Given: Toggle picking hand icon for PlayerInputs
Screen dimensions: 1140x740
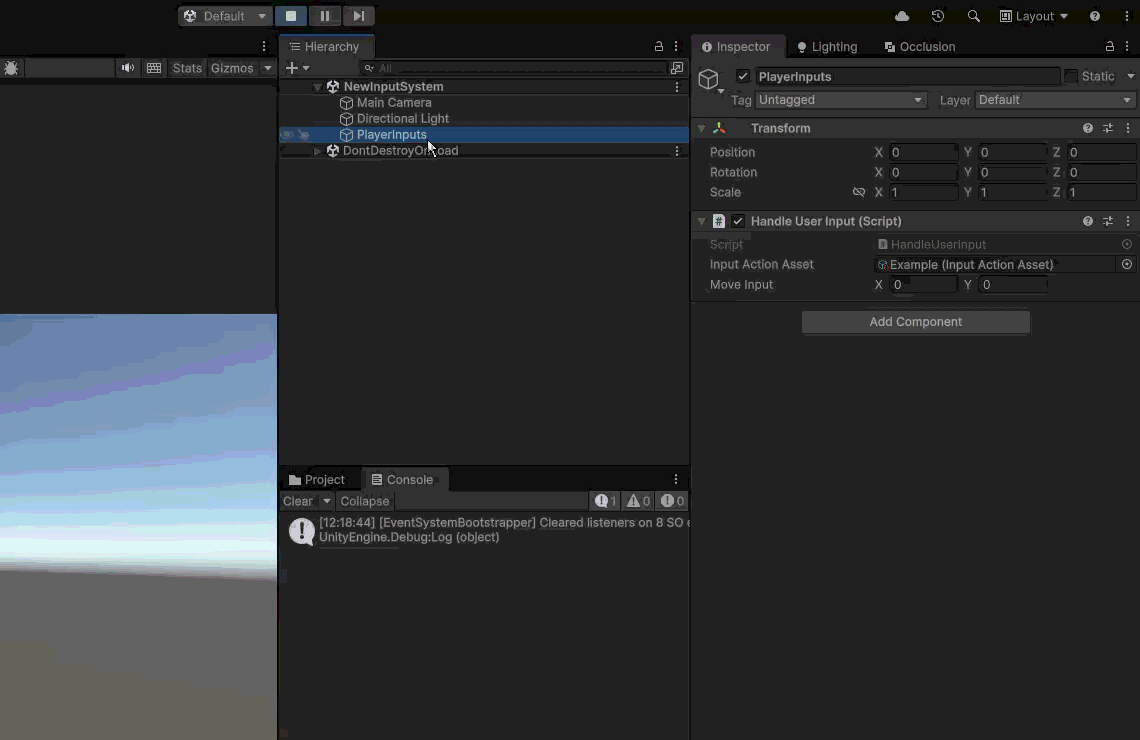Looking at the screenshot, I should click(x=304, y=134).
